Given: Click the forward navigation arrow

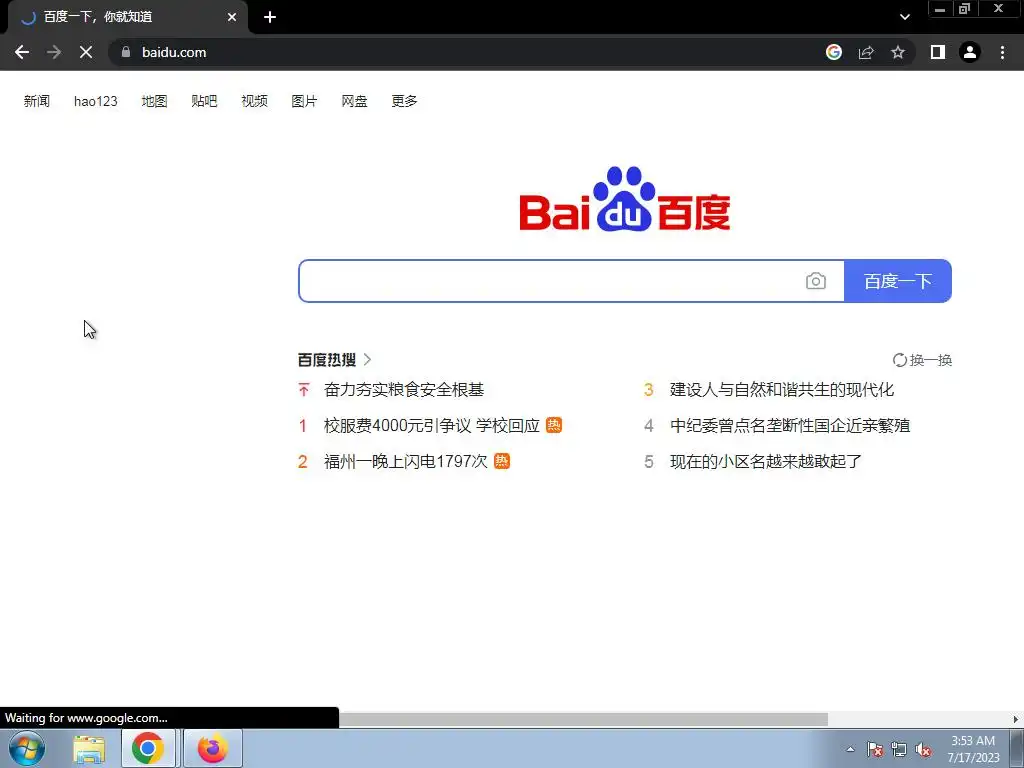Looking at the screenshot, I should point(54,52).
